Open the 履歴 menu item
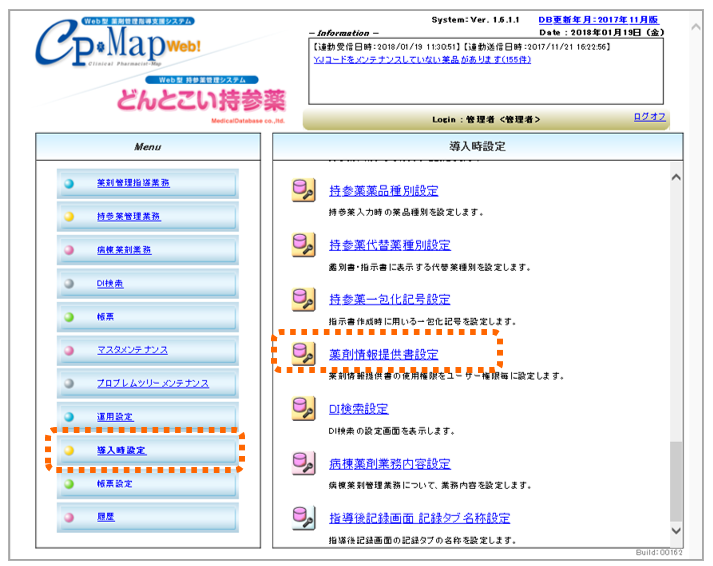 [x=106, y=517]
